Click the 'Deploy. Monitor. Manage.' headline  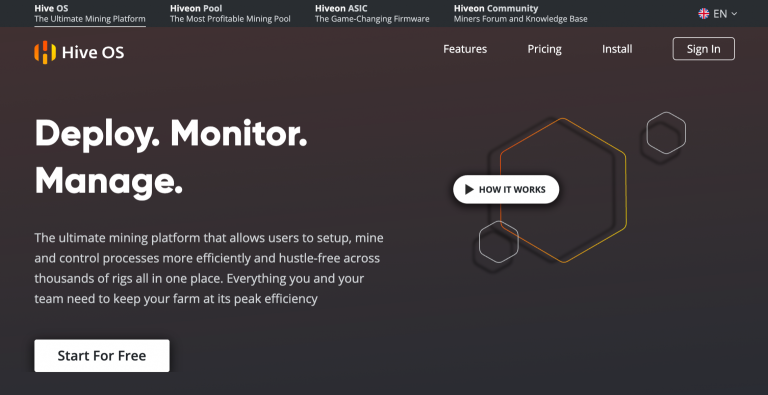[x=171, y=158]
